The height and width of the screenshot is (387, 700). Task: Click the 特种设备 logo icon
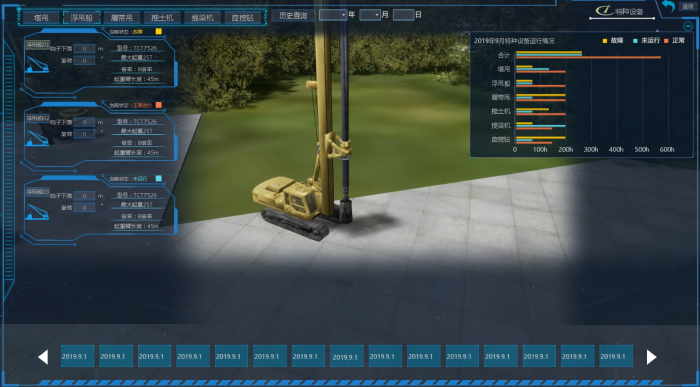click(x=604, y=10)
